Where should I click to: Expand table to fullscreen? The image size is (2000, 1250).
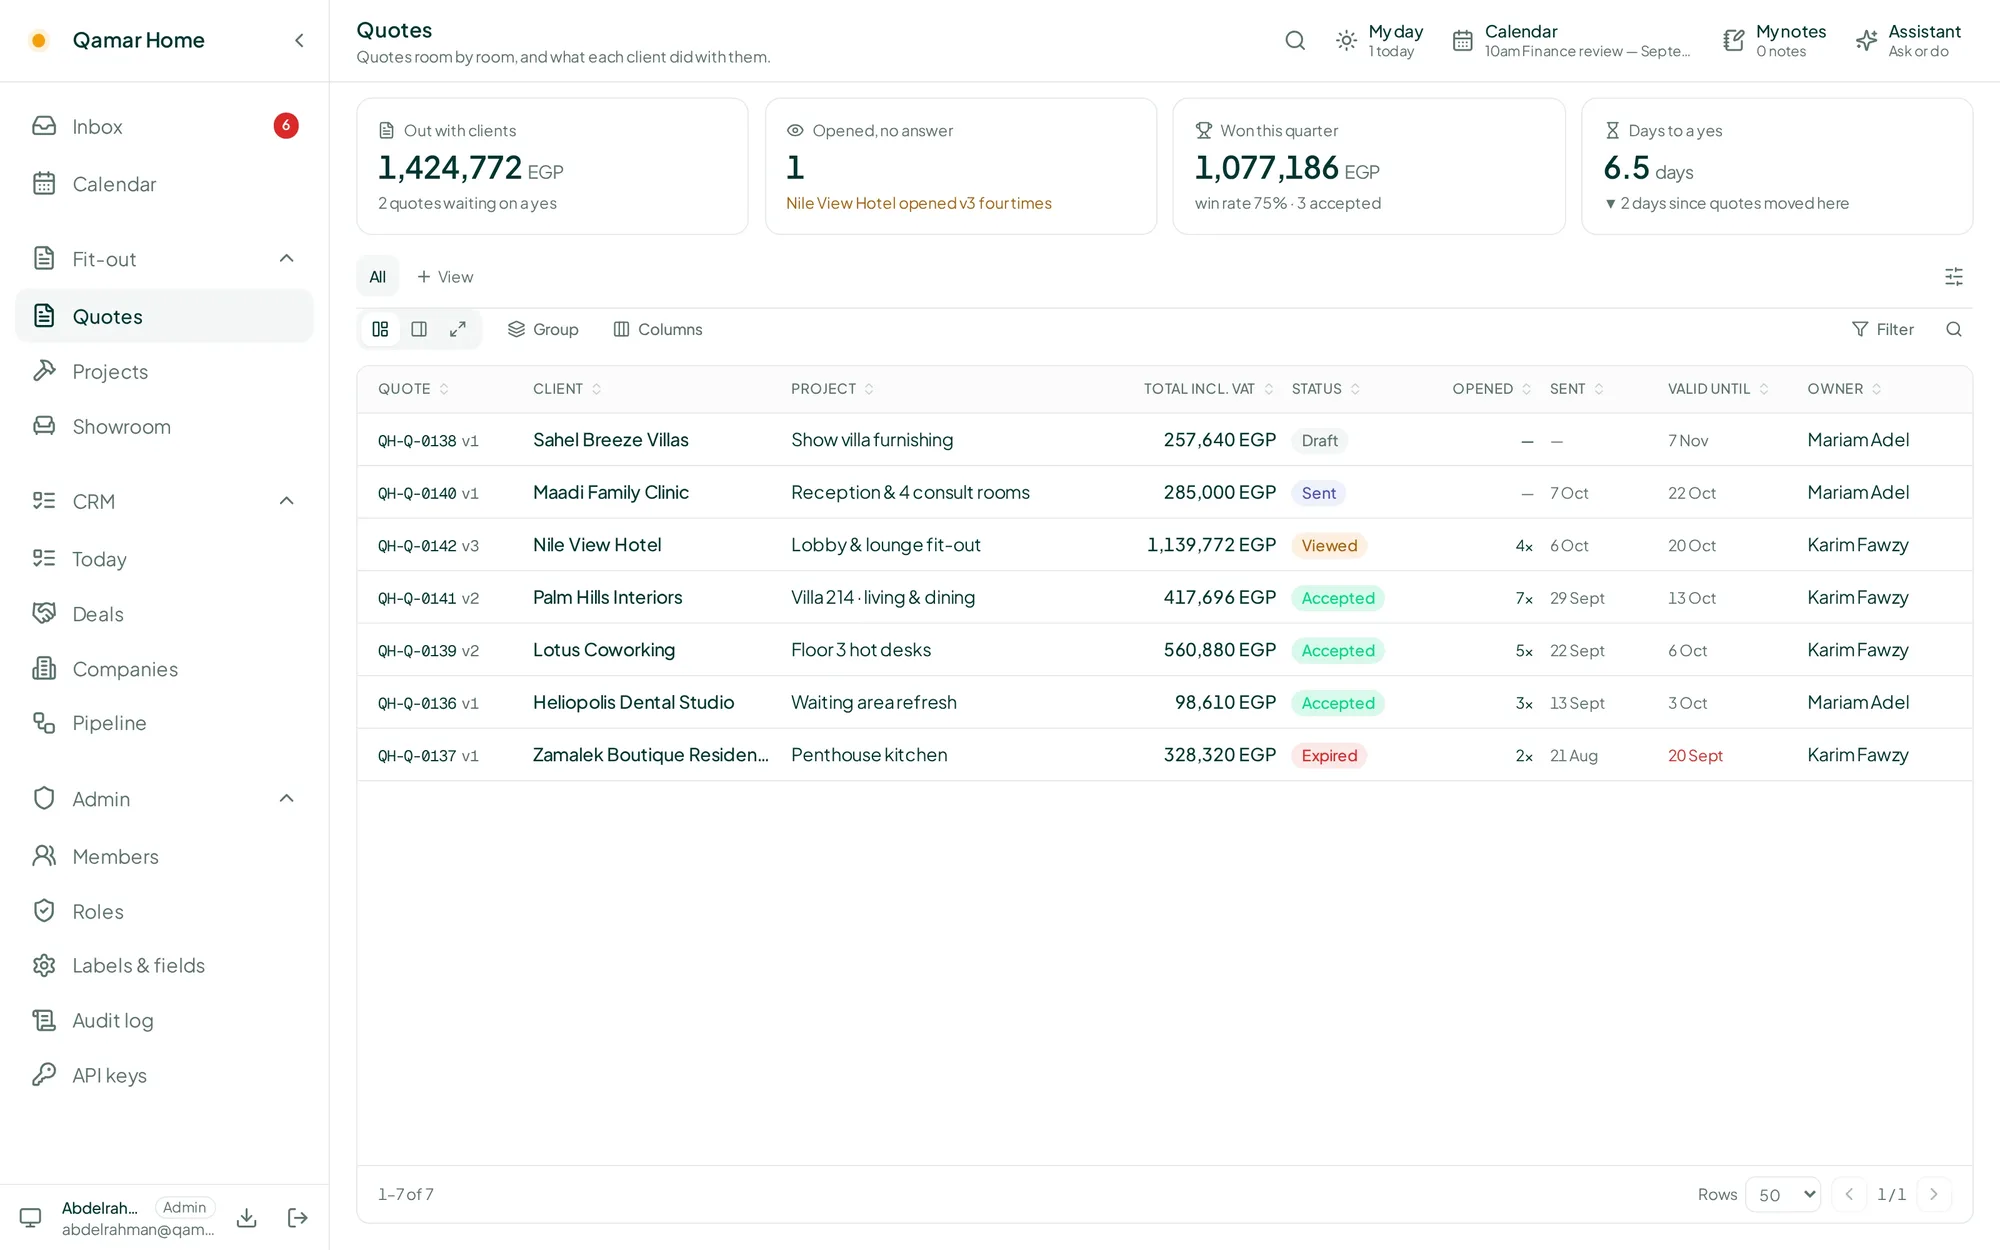tap(458, 329)
